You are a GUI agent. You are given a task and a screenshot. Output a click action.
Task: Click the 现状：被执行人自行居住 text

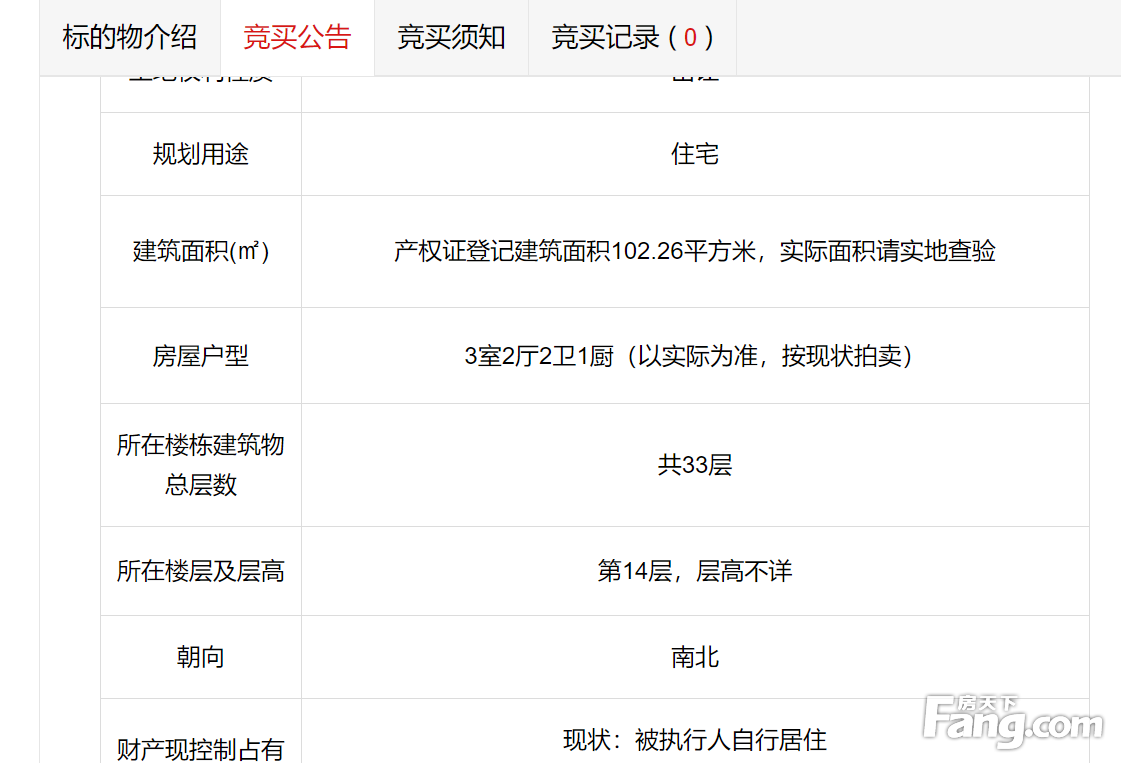tap(695, 740)
